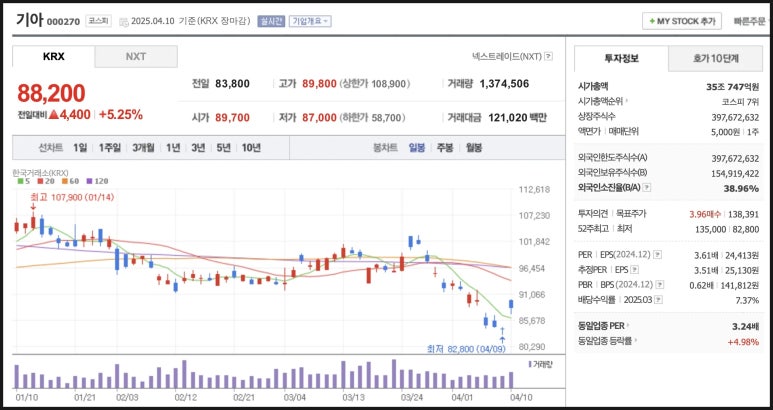Click purple 120-day moving average legend
The height and width of the screenshot is (410, 773).
point(97,181)
